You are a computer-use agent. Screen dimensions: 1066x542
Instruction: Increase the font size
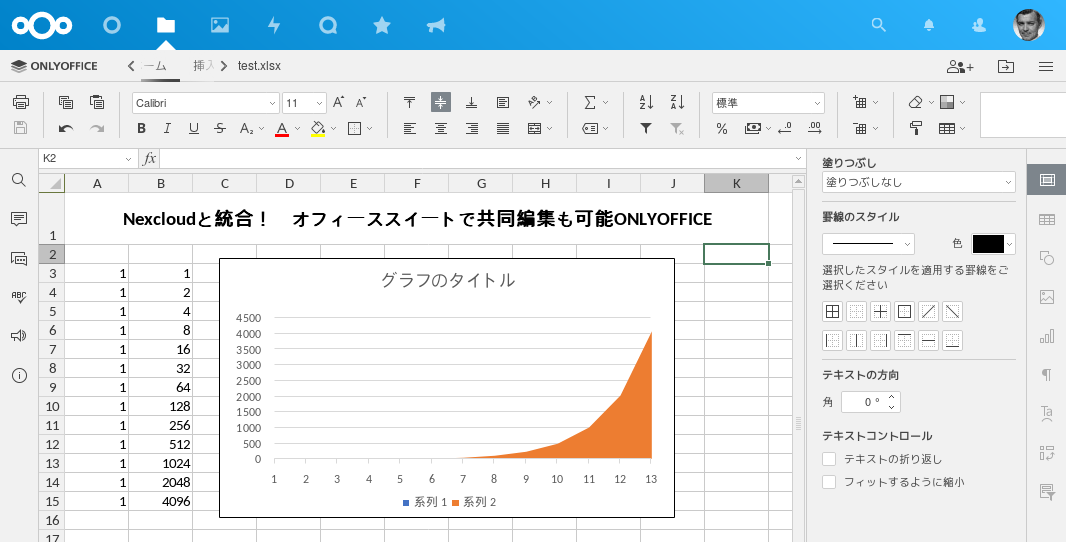click(338, 102)
